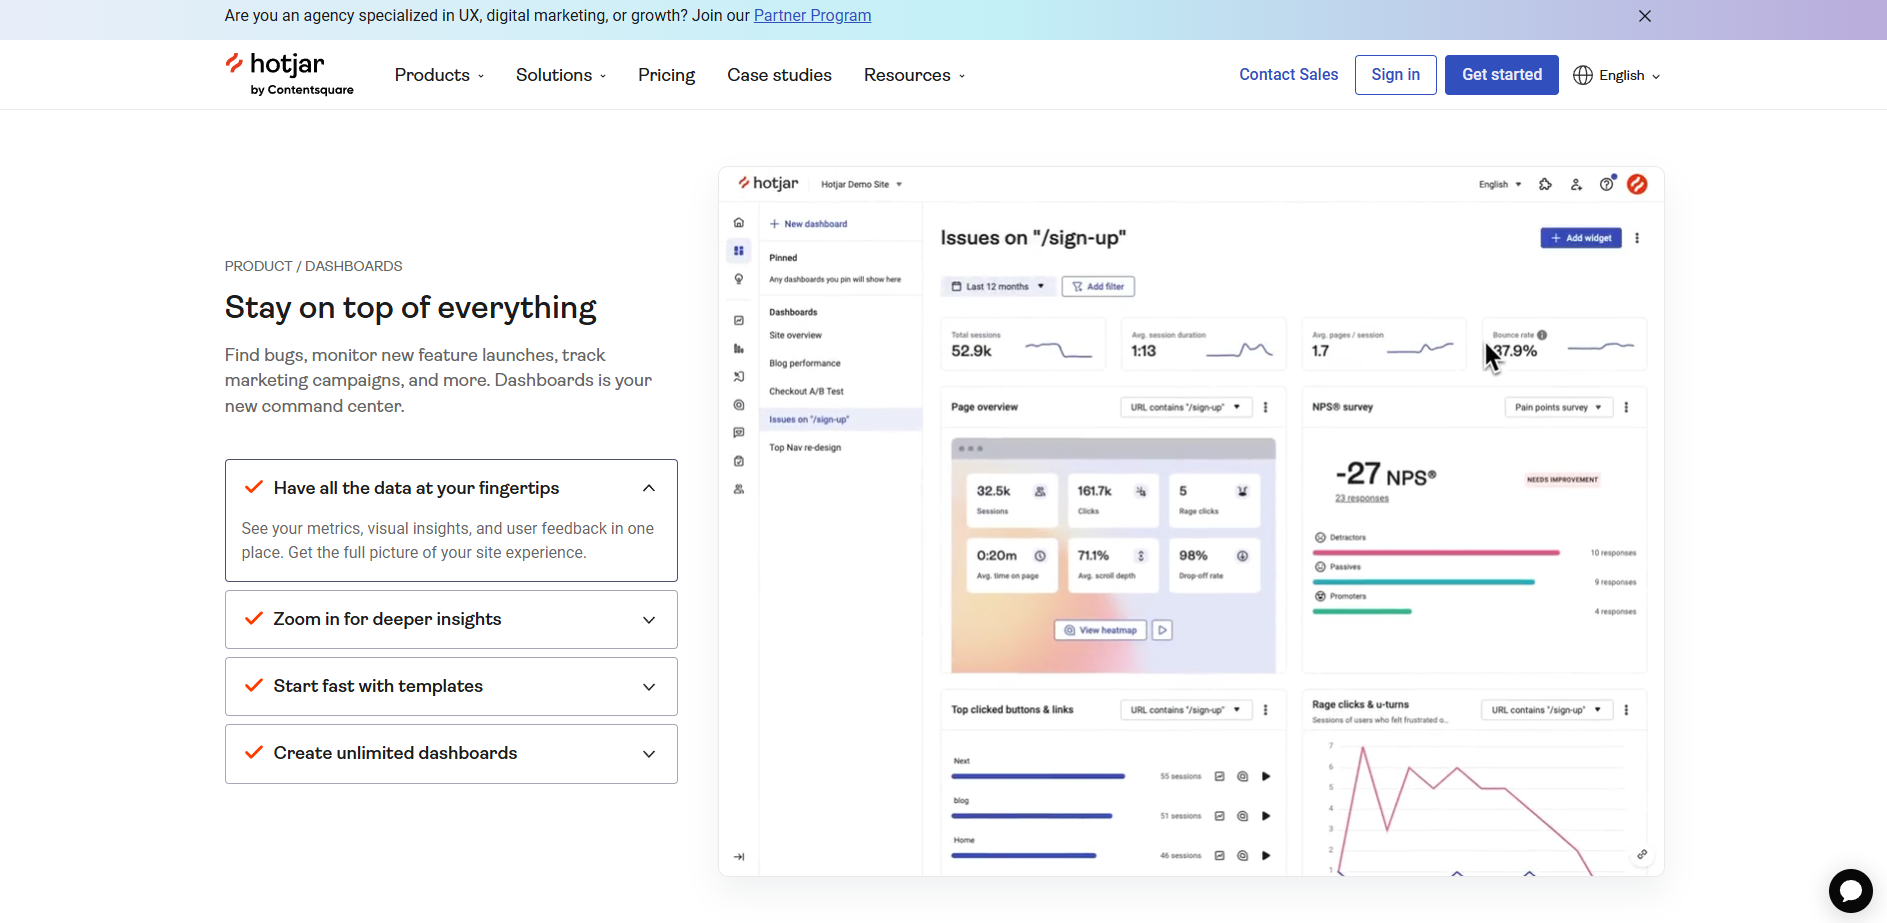Viewport: 1887px width, 923px height.
Task: Expand 'Create unlimited dashboards'
Action: [451, 753]
